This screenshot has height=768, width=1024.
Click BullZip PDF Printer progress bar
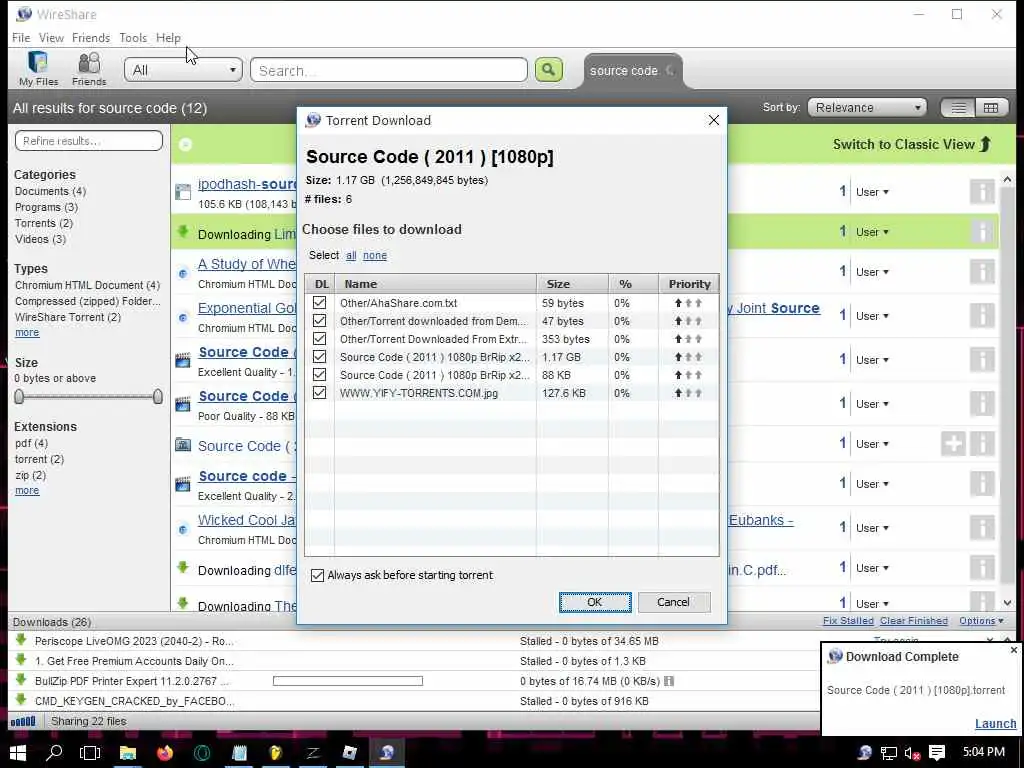coord(347,681)
